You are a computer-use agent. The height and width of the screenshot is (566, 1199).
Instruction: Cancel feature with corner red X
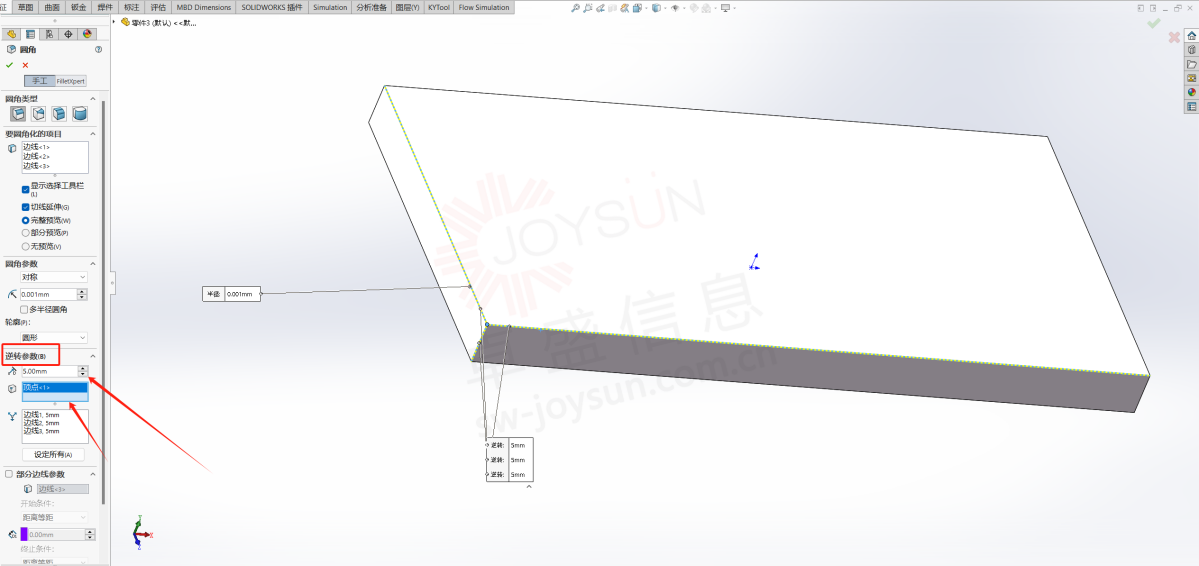pos(1175,37)
